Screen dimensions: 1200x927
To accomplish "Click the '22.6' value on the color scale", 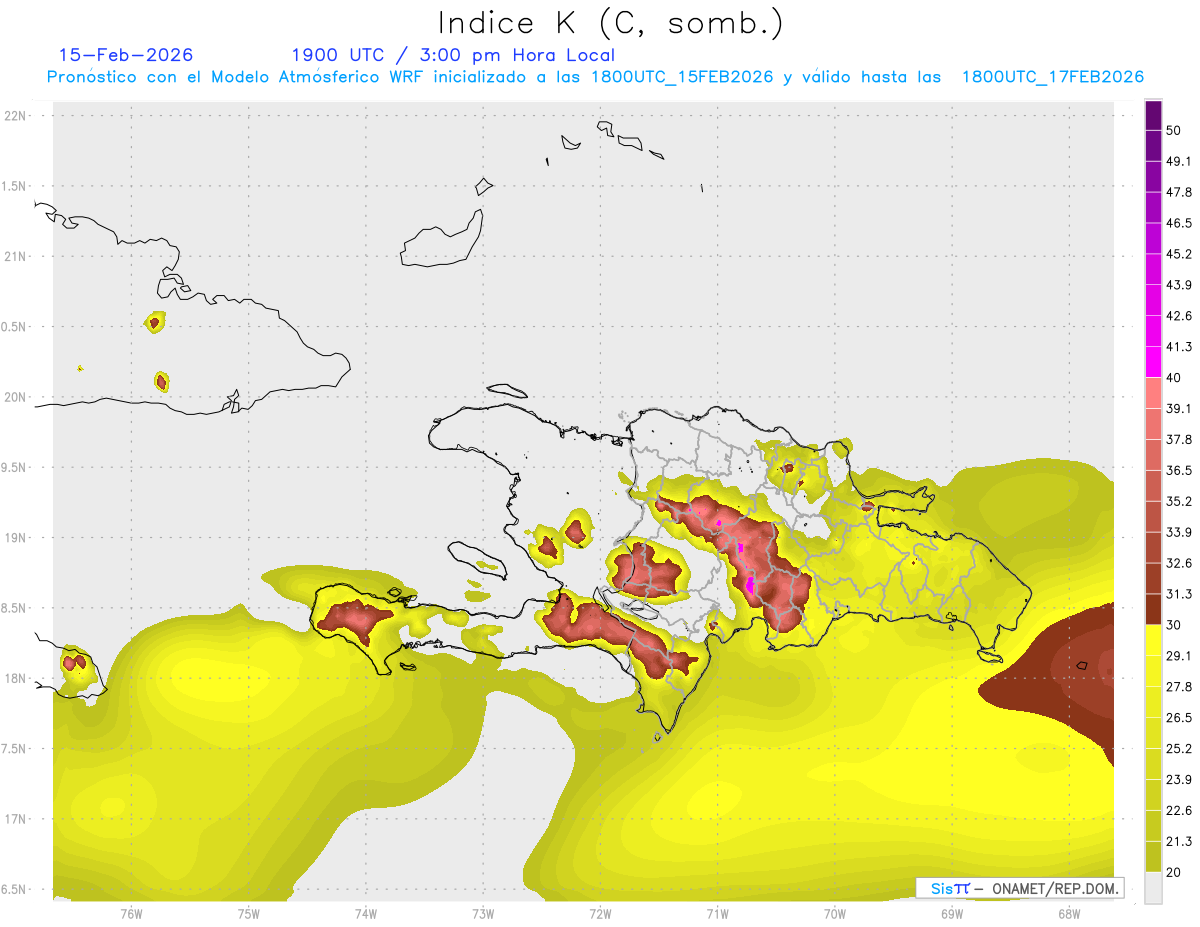I will click(1178, 811).
